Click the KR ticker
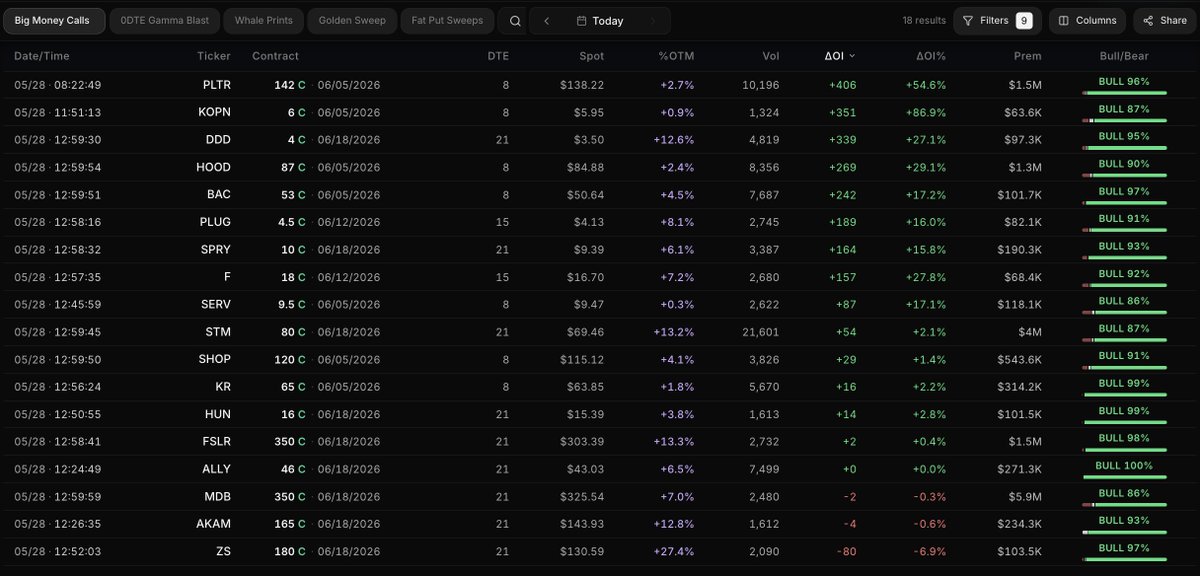The image size is (1200, 576). pos(223,387)
